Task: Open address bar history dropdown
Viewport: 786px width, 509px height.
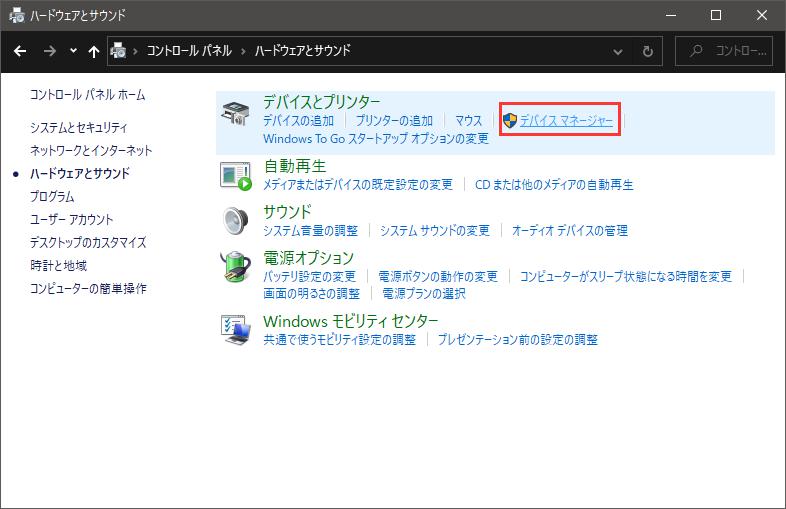Action: (x=618, y=51)
